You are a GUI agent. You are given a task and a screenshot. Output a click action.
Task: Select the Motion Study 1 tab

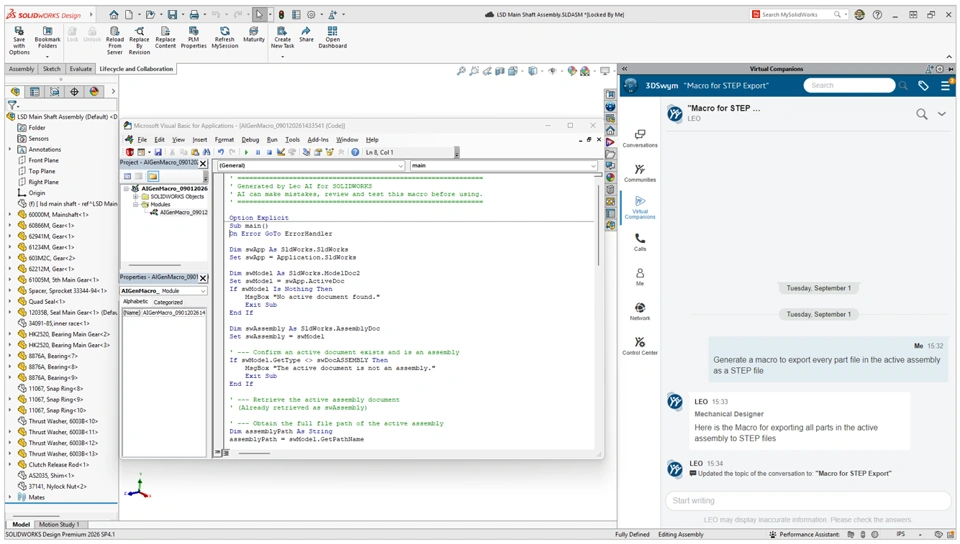tap(59, 525)
